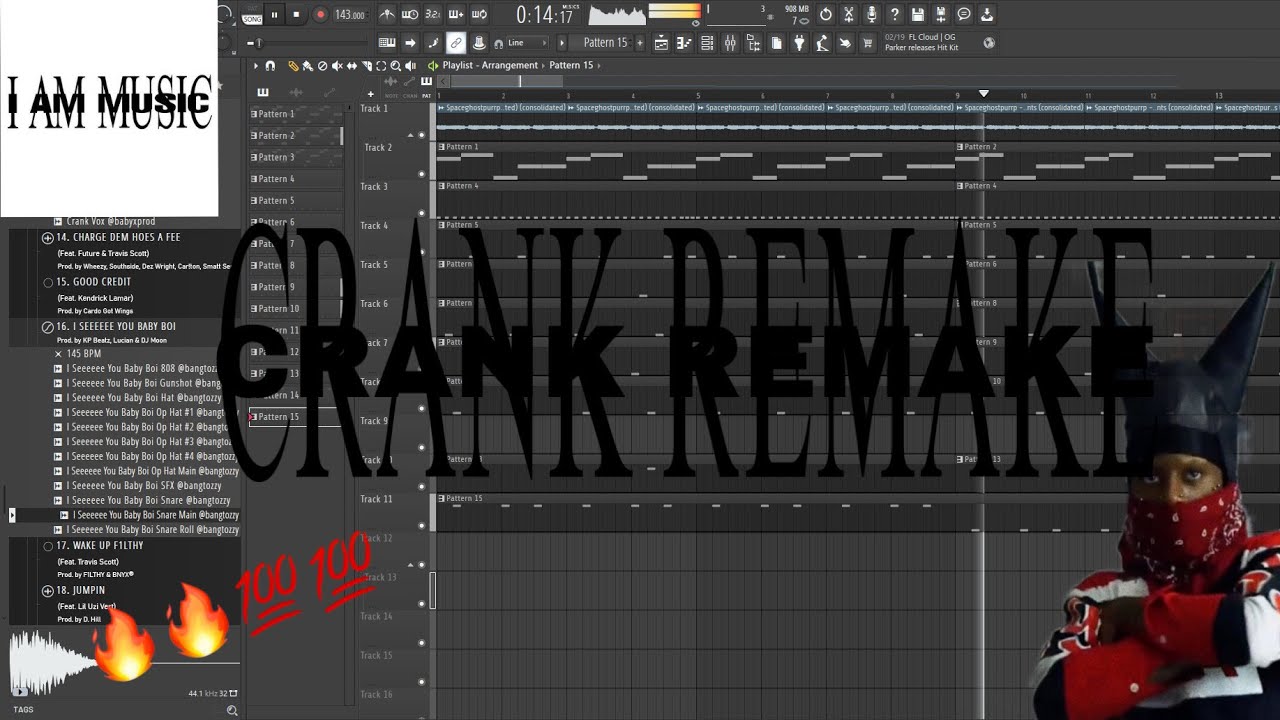This screenshot has width=1280, height=720.
Task: Select the Mute tool in playlist
Action: (x=337, y=66)
